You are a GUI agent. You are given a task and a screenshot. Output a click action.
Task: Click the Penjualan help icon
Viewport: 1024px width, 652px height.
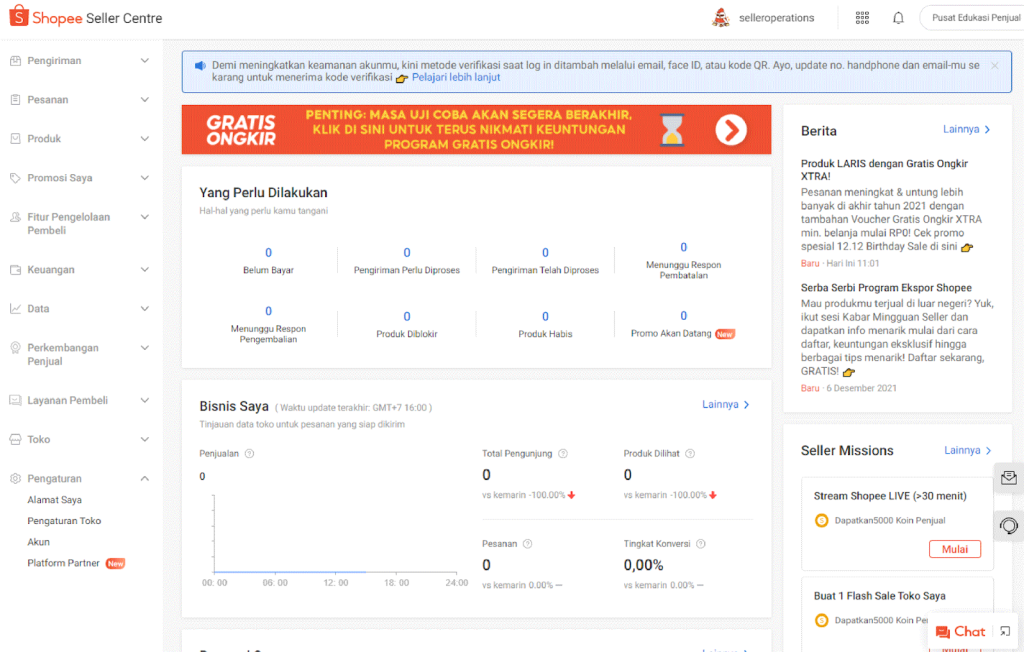[x=249, y=453]
